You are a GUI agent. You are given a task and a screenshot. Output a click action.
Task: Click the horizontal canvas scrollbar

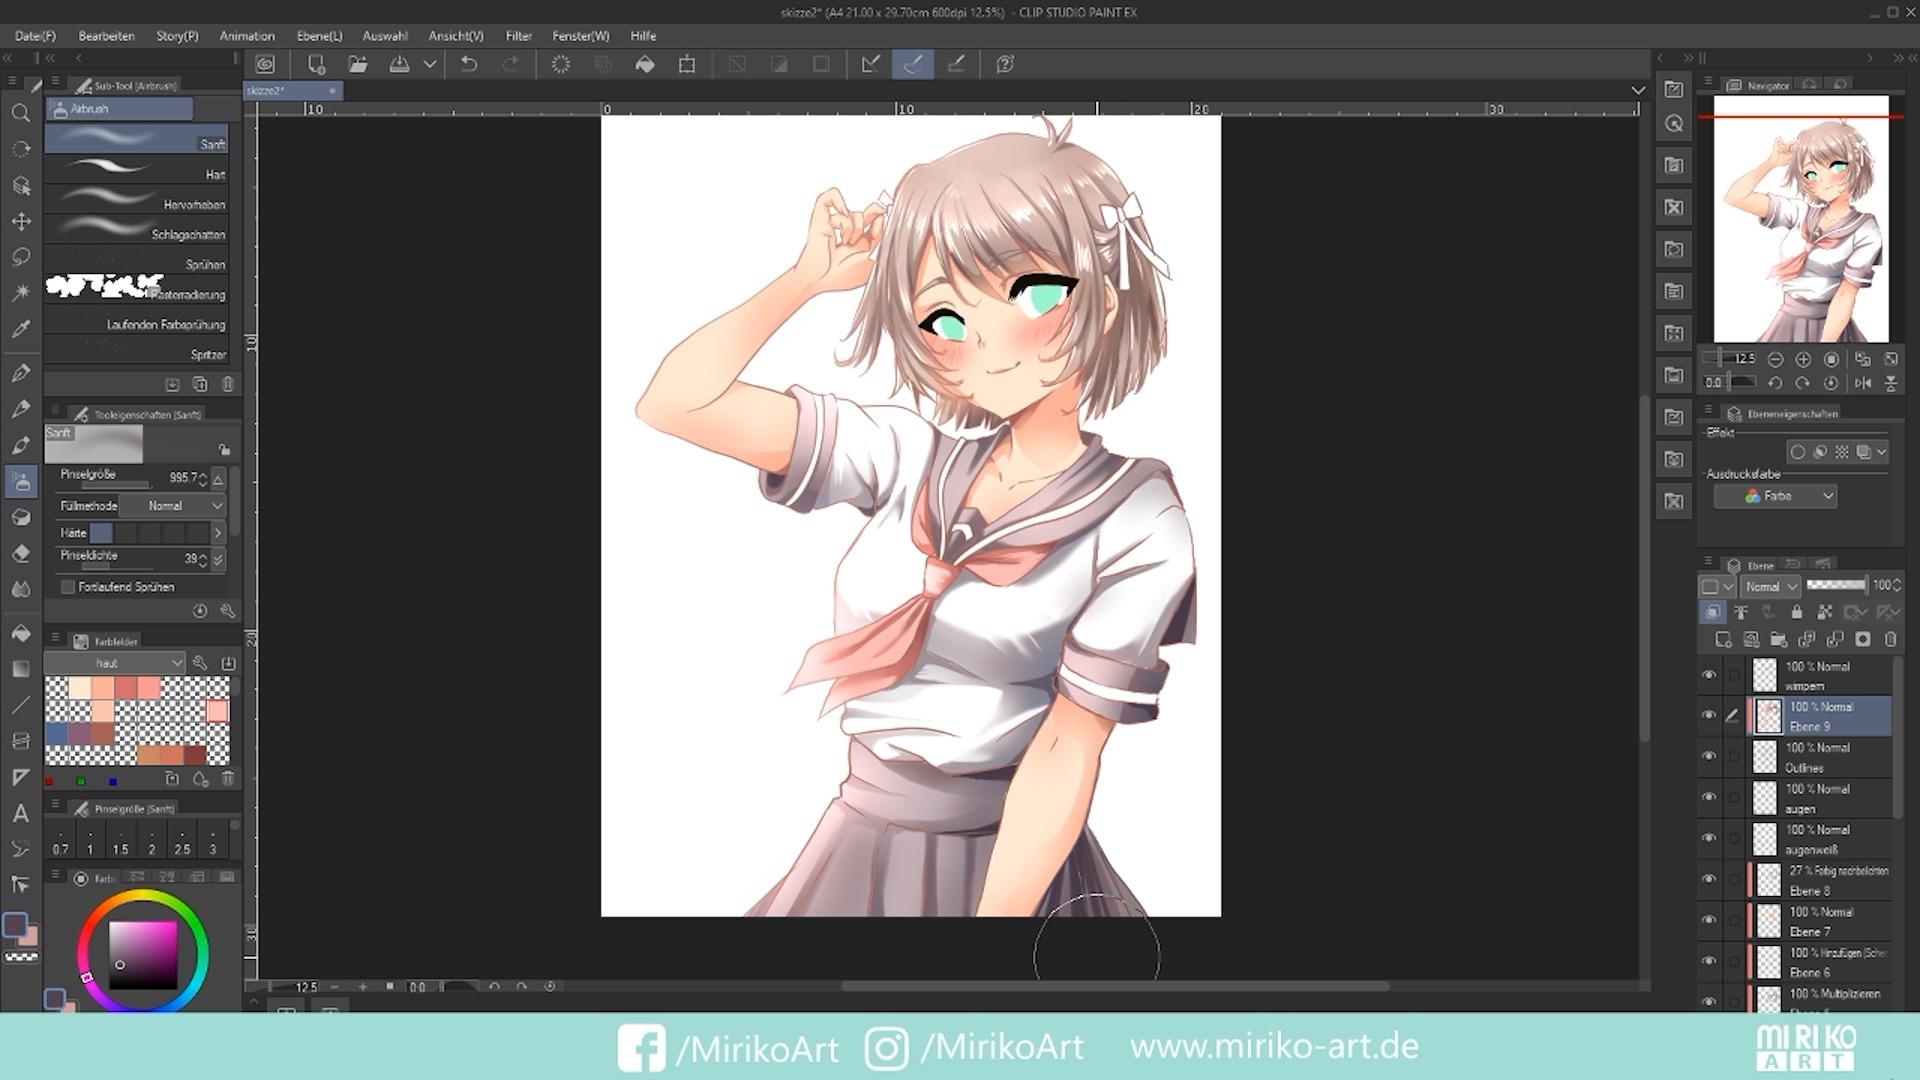pyautogui.click(x=1115, y=986)
